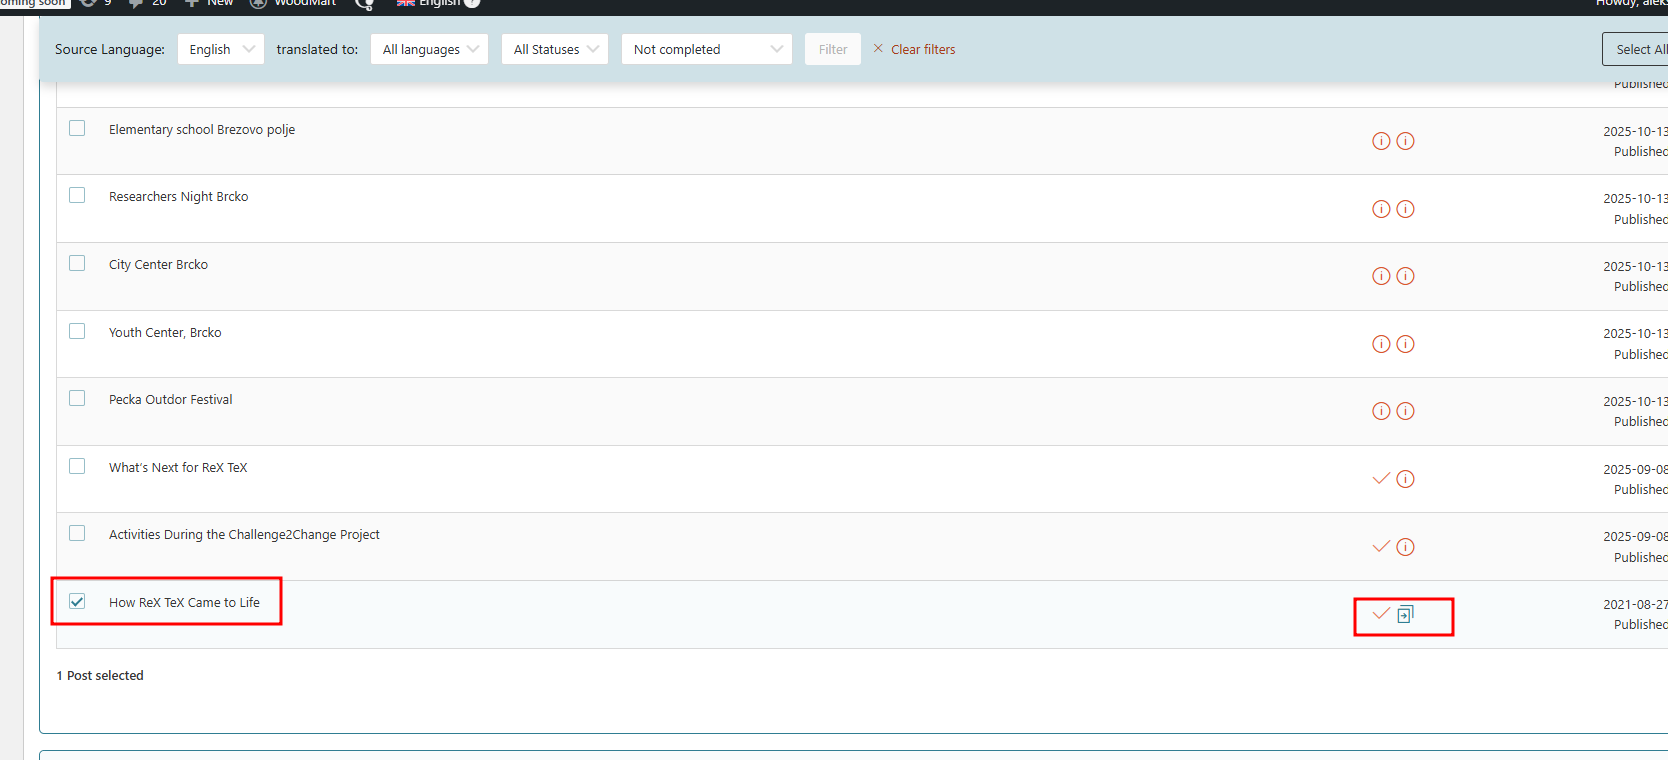This screenshot has width=1668, height=760.
Task: Open the English language switcher menu
Action: (429, 3)
